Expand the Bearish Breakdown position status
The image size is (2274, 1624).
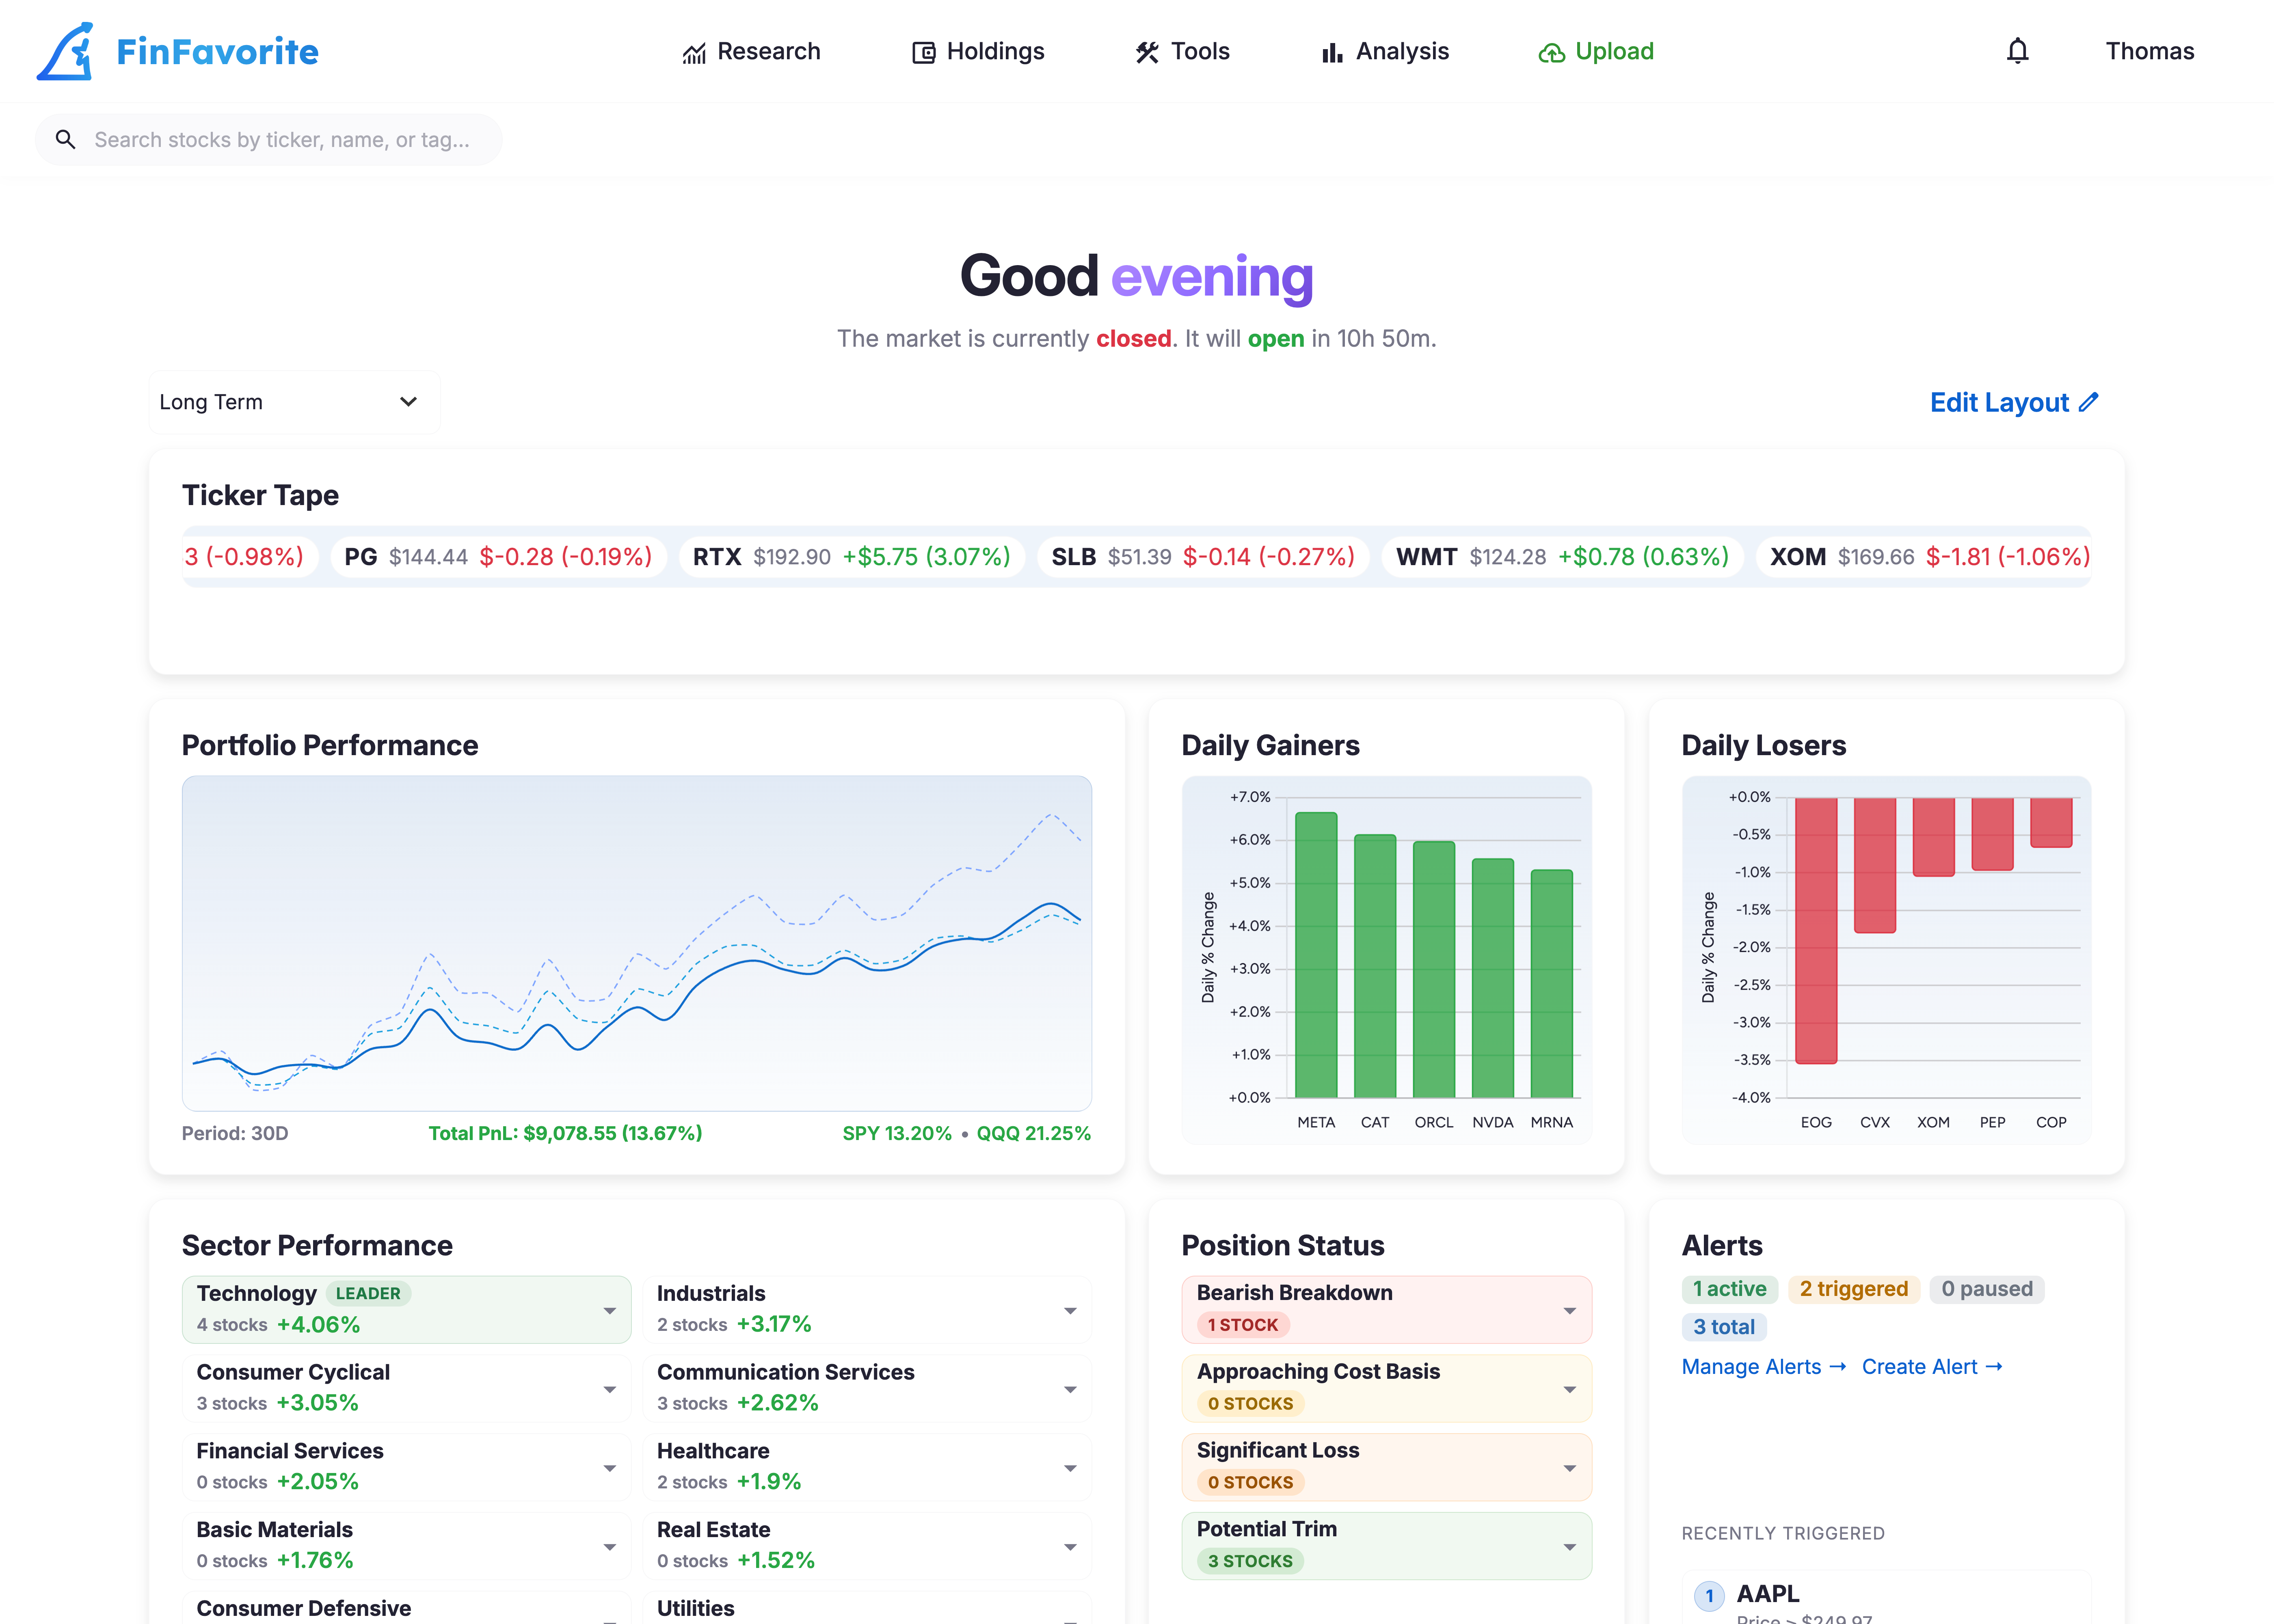point(1569,1310)
